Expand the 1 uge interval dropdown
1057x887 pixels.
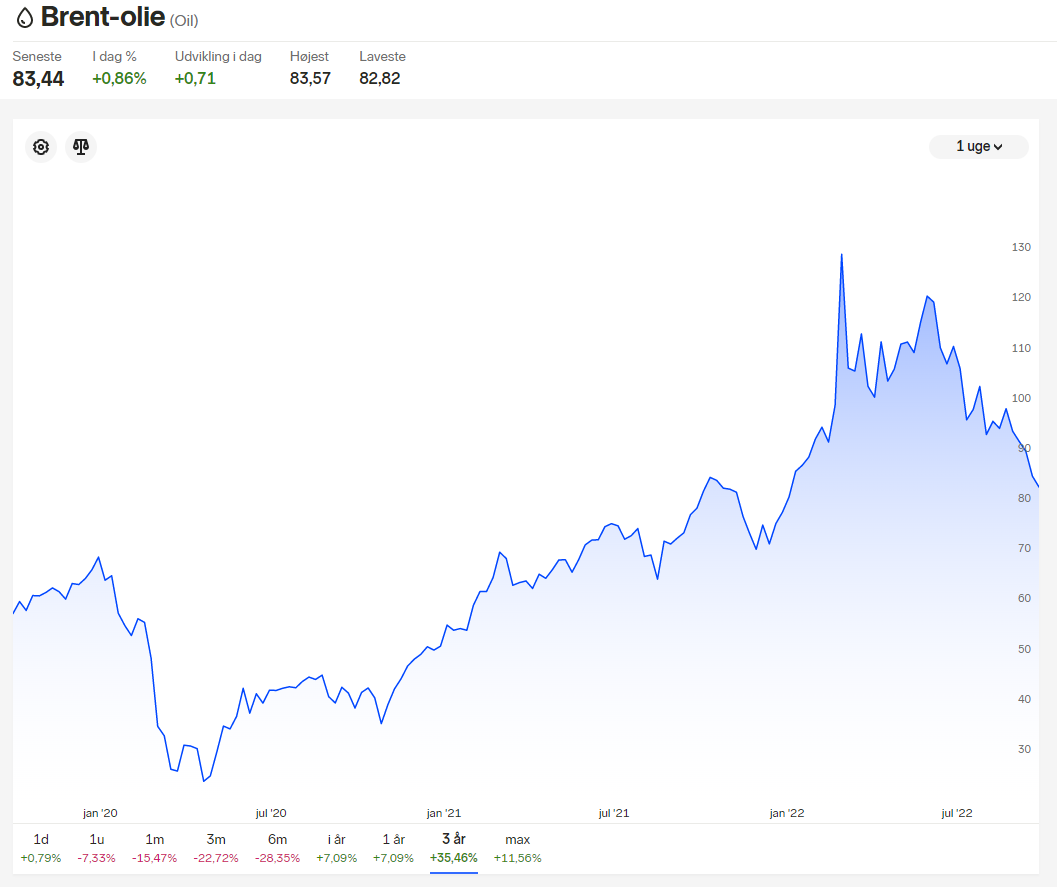click(x=979, y=146)
